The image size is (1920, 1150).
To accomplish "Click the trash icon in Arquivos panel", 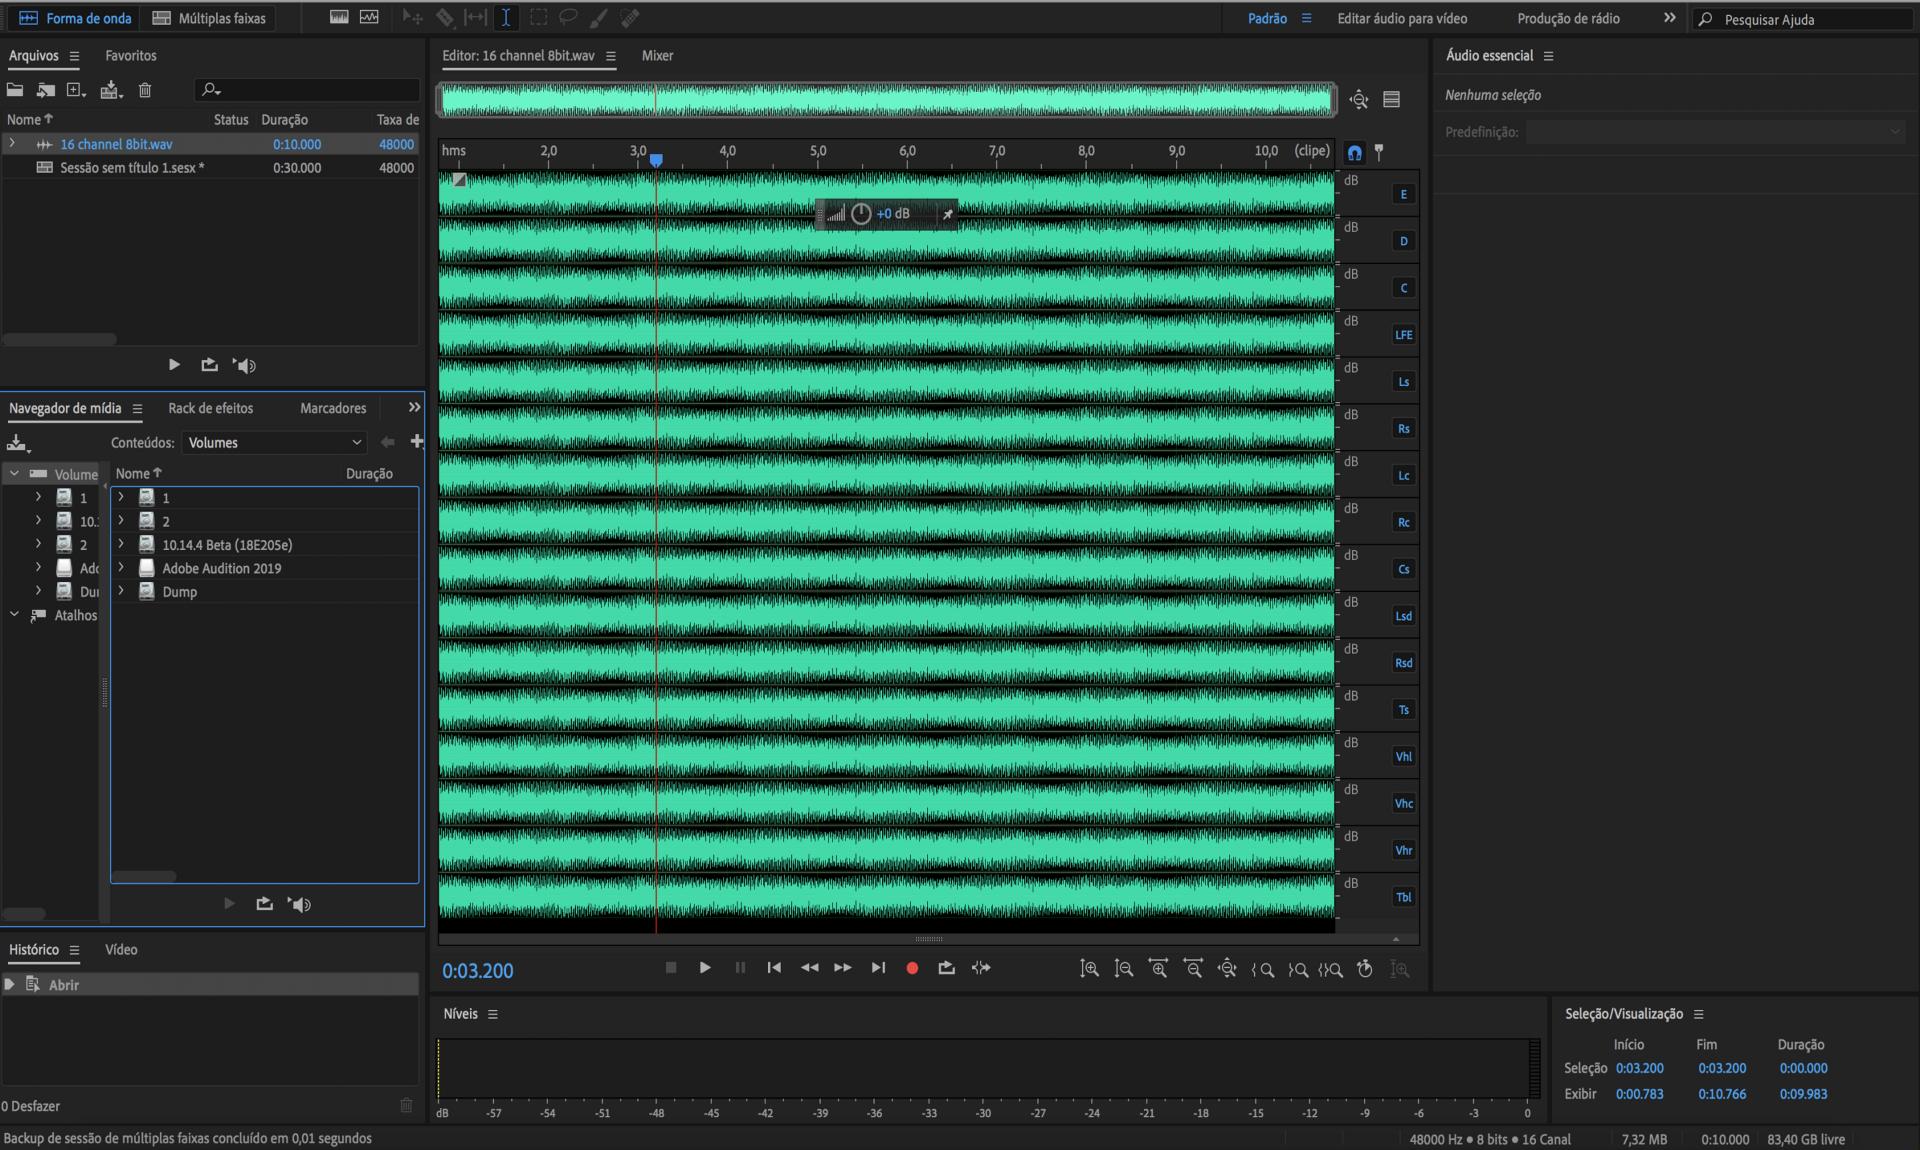I will [x=145, y=90].
